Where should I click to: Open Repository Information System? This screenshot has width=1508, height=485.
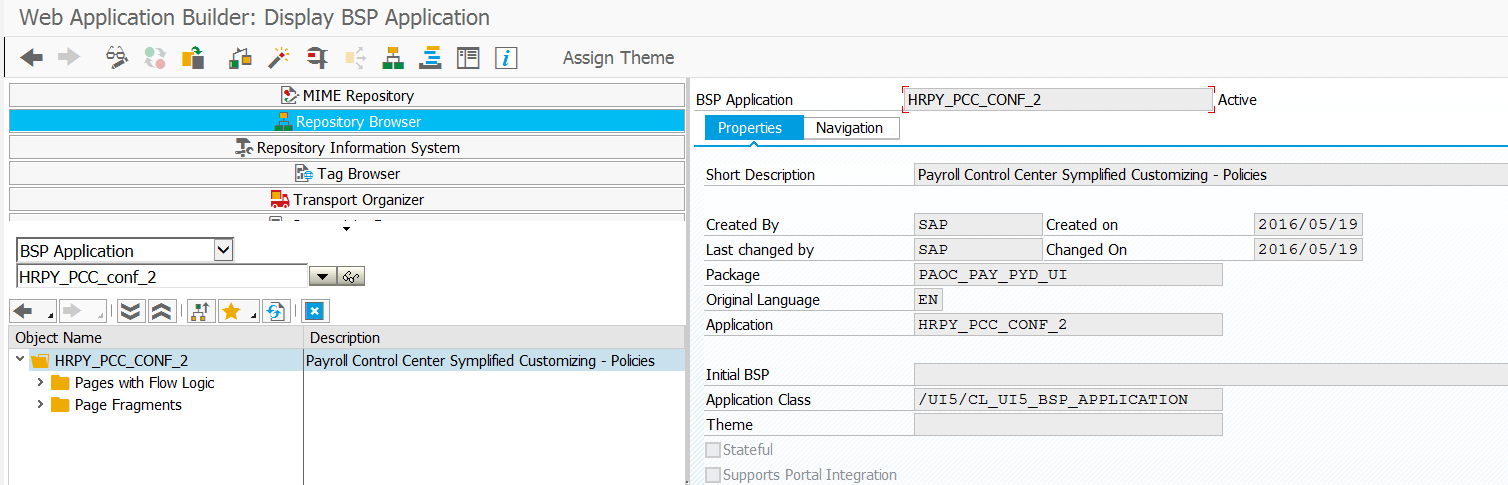click(347, 148)
